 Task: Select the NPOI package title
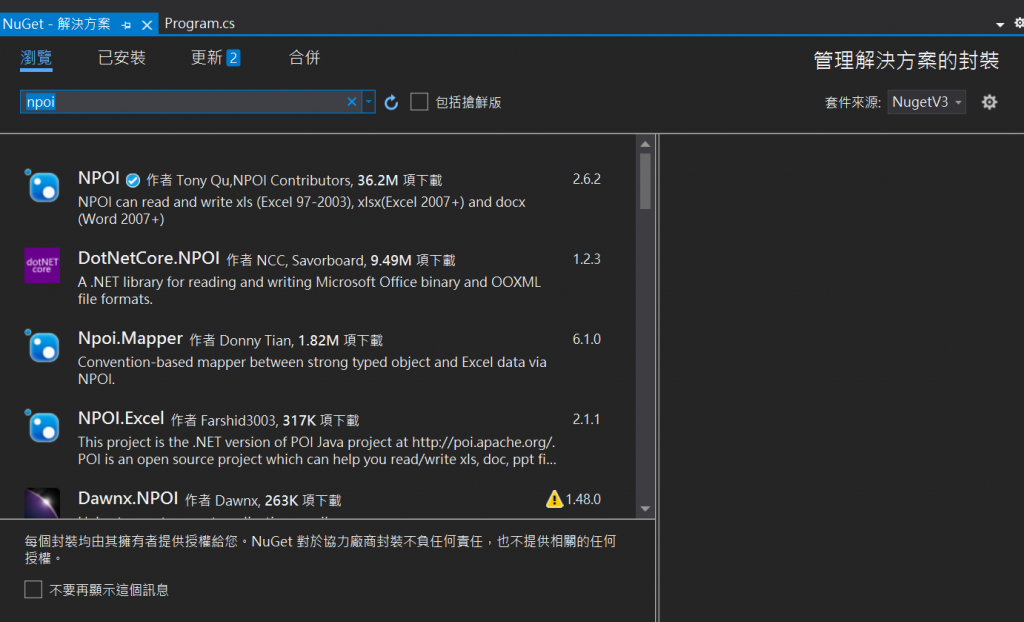tap(99, 178)
